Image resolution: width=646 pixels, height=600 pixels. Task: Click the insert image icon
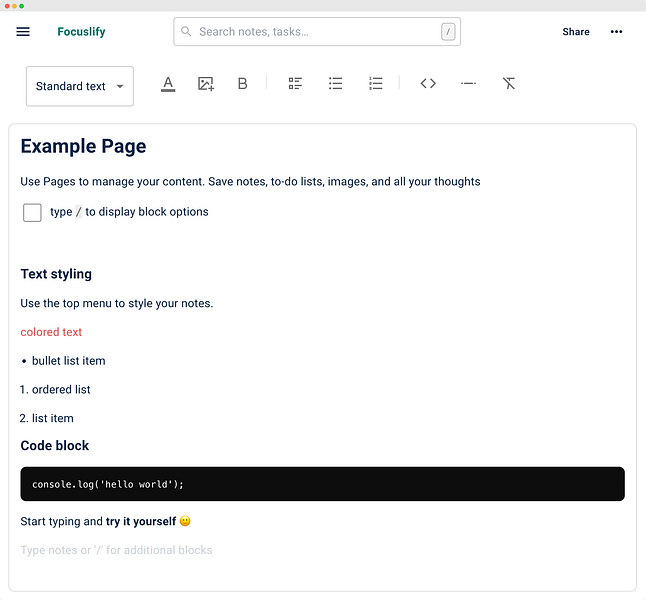click(206, 84)
